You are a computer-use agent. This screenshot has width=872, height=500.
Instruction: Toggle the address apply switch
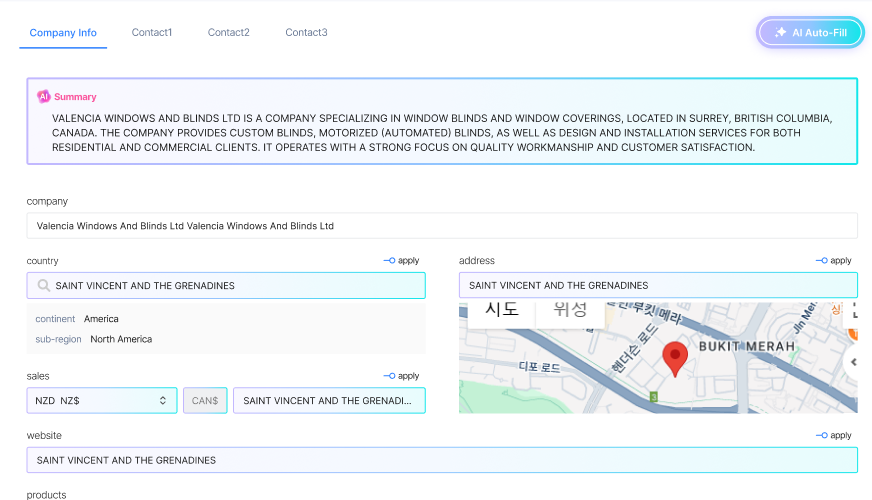click(822, 261)
